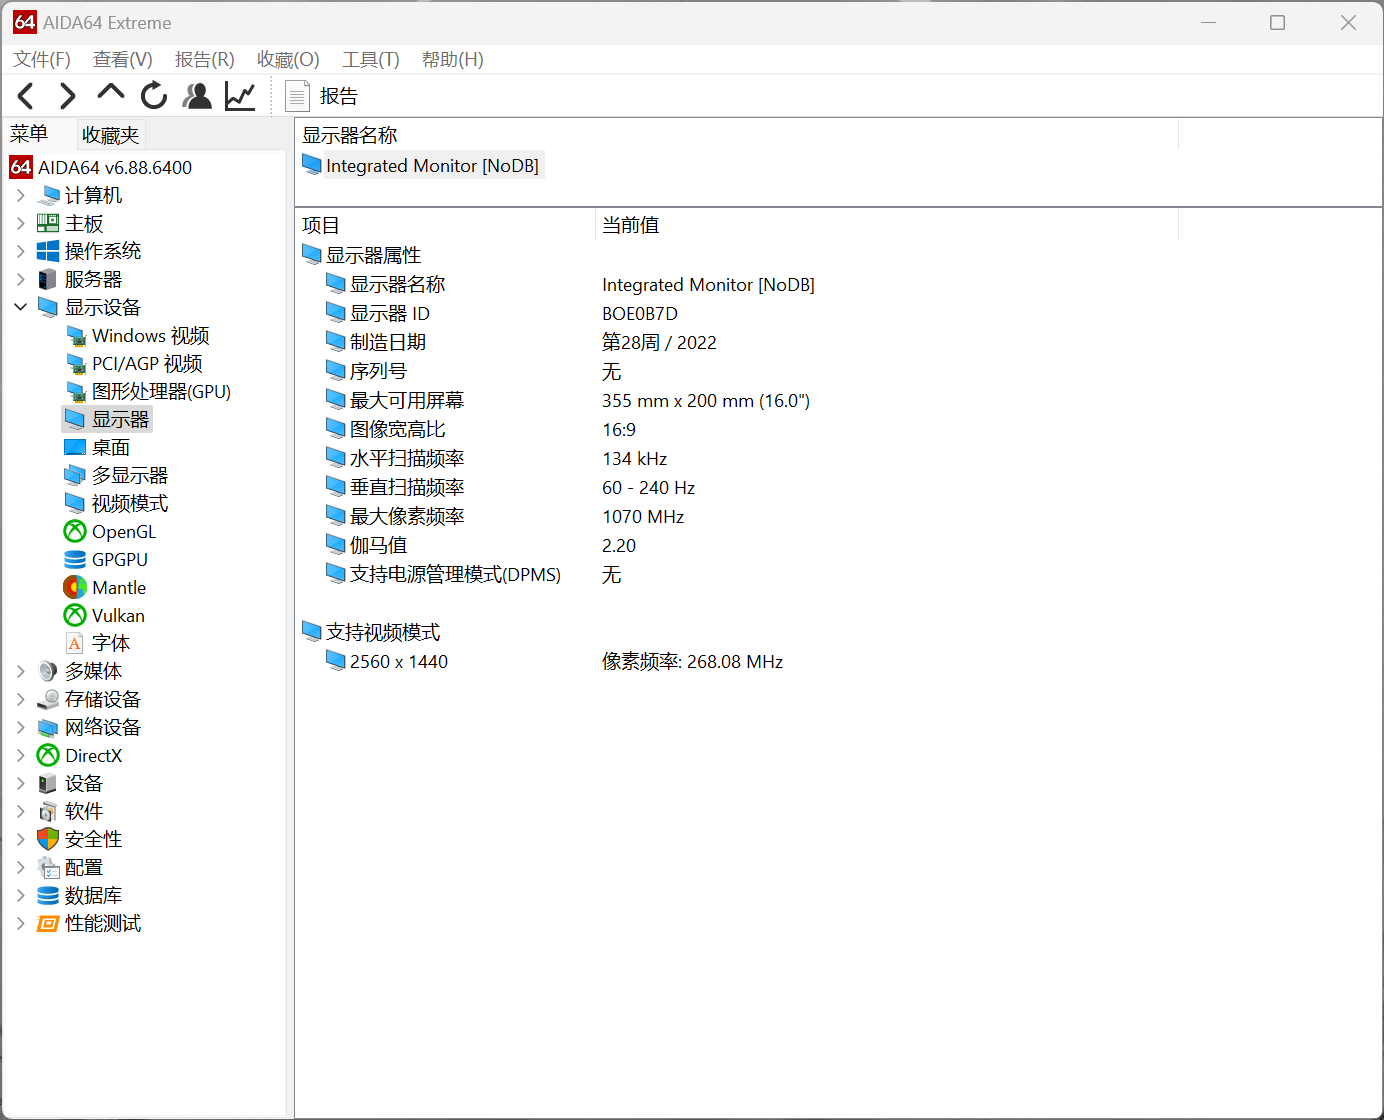The height and width of the screenshot is (1120, 1384).
Task: Click the 安全性 shield icon
Action: point(48,839)
